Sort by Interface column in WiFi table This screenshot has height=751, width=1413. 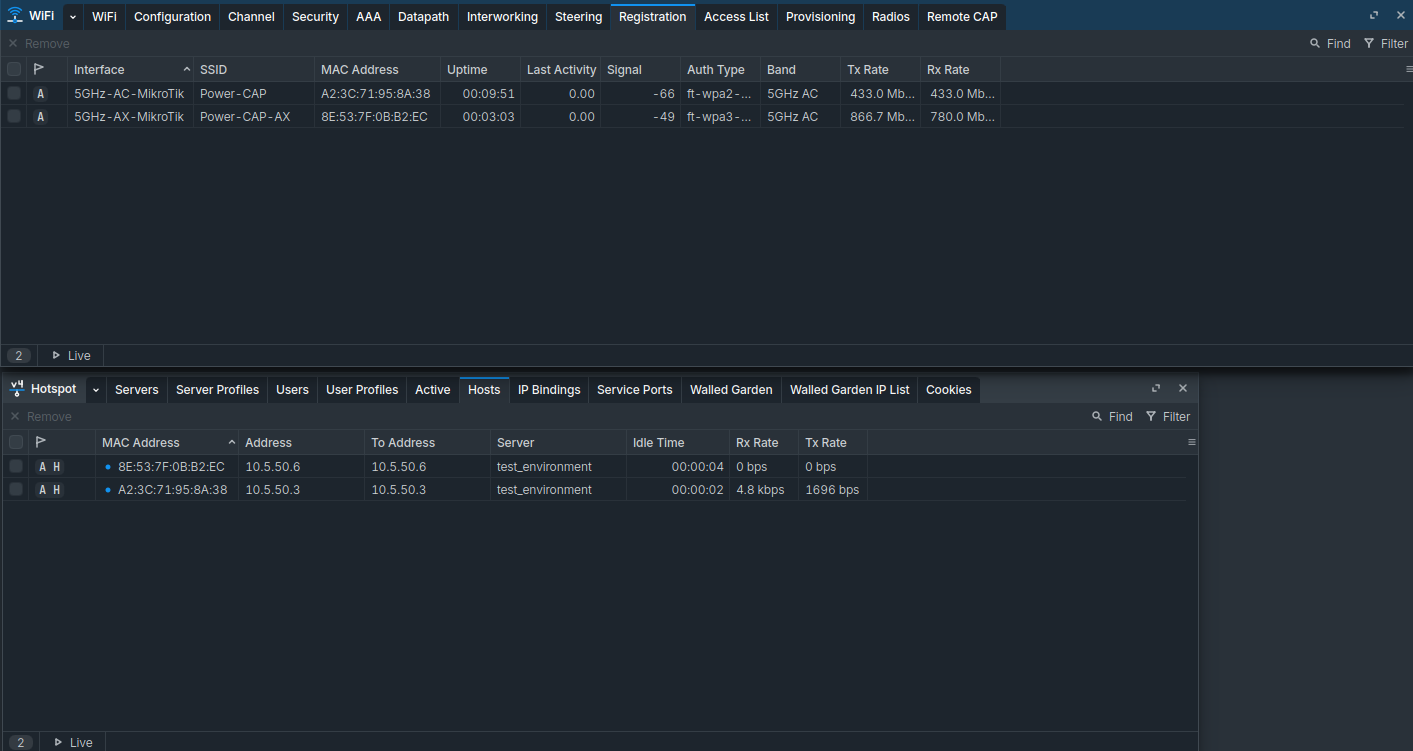coord(130,69)
